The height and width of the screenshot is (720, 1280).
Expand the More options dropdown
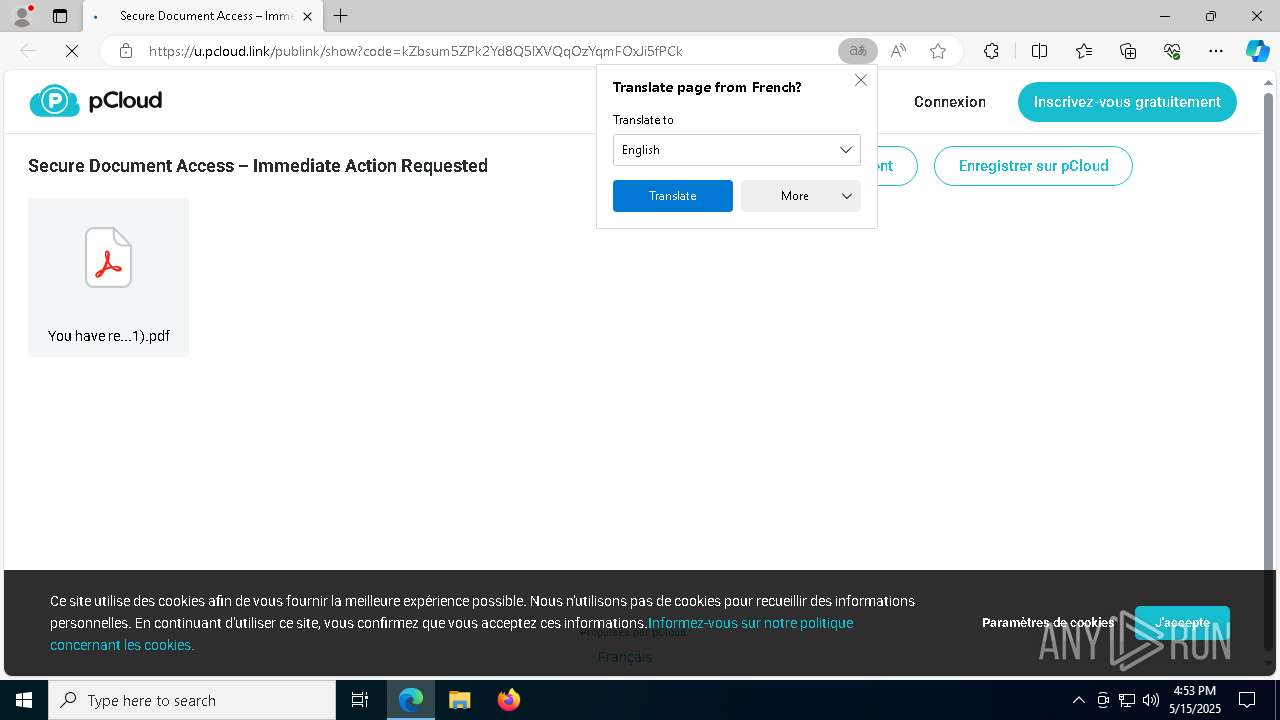[801, 196]
